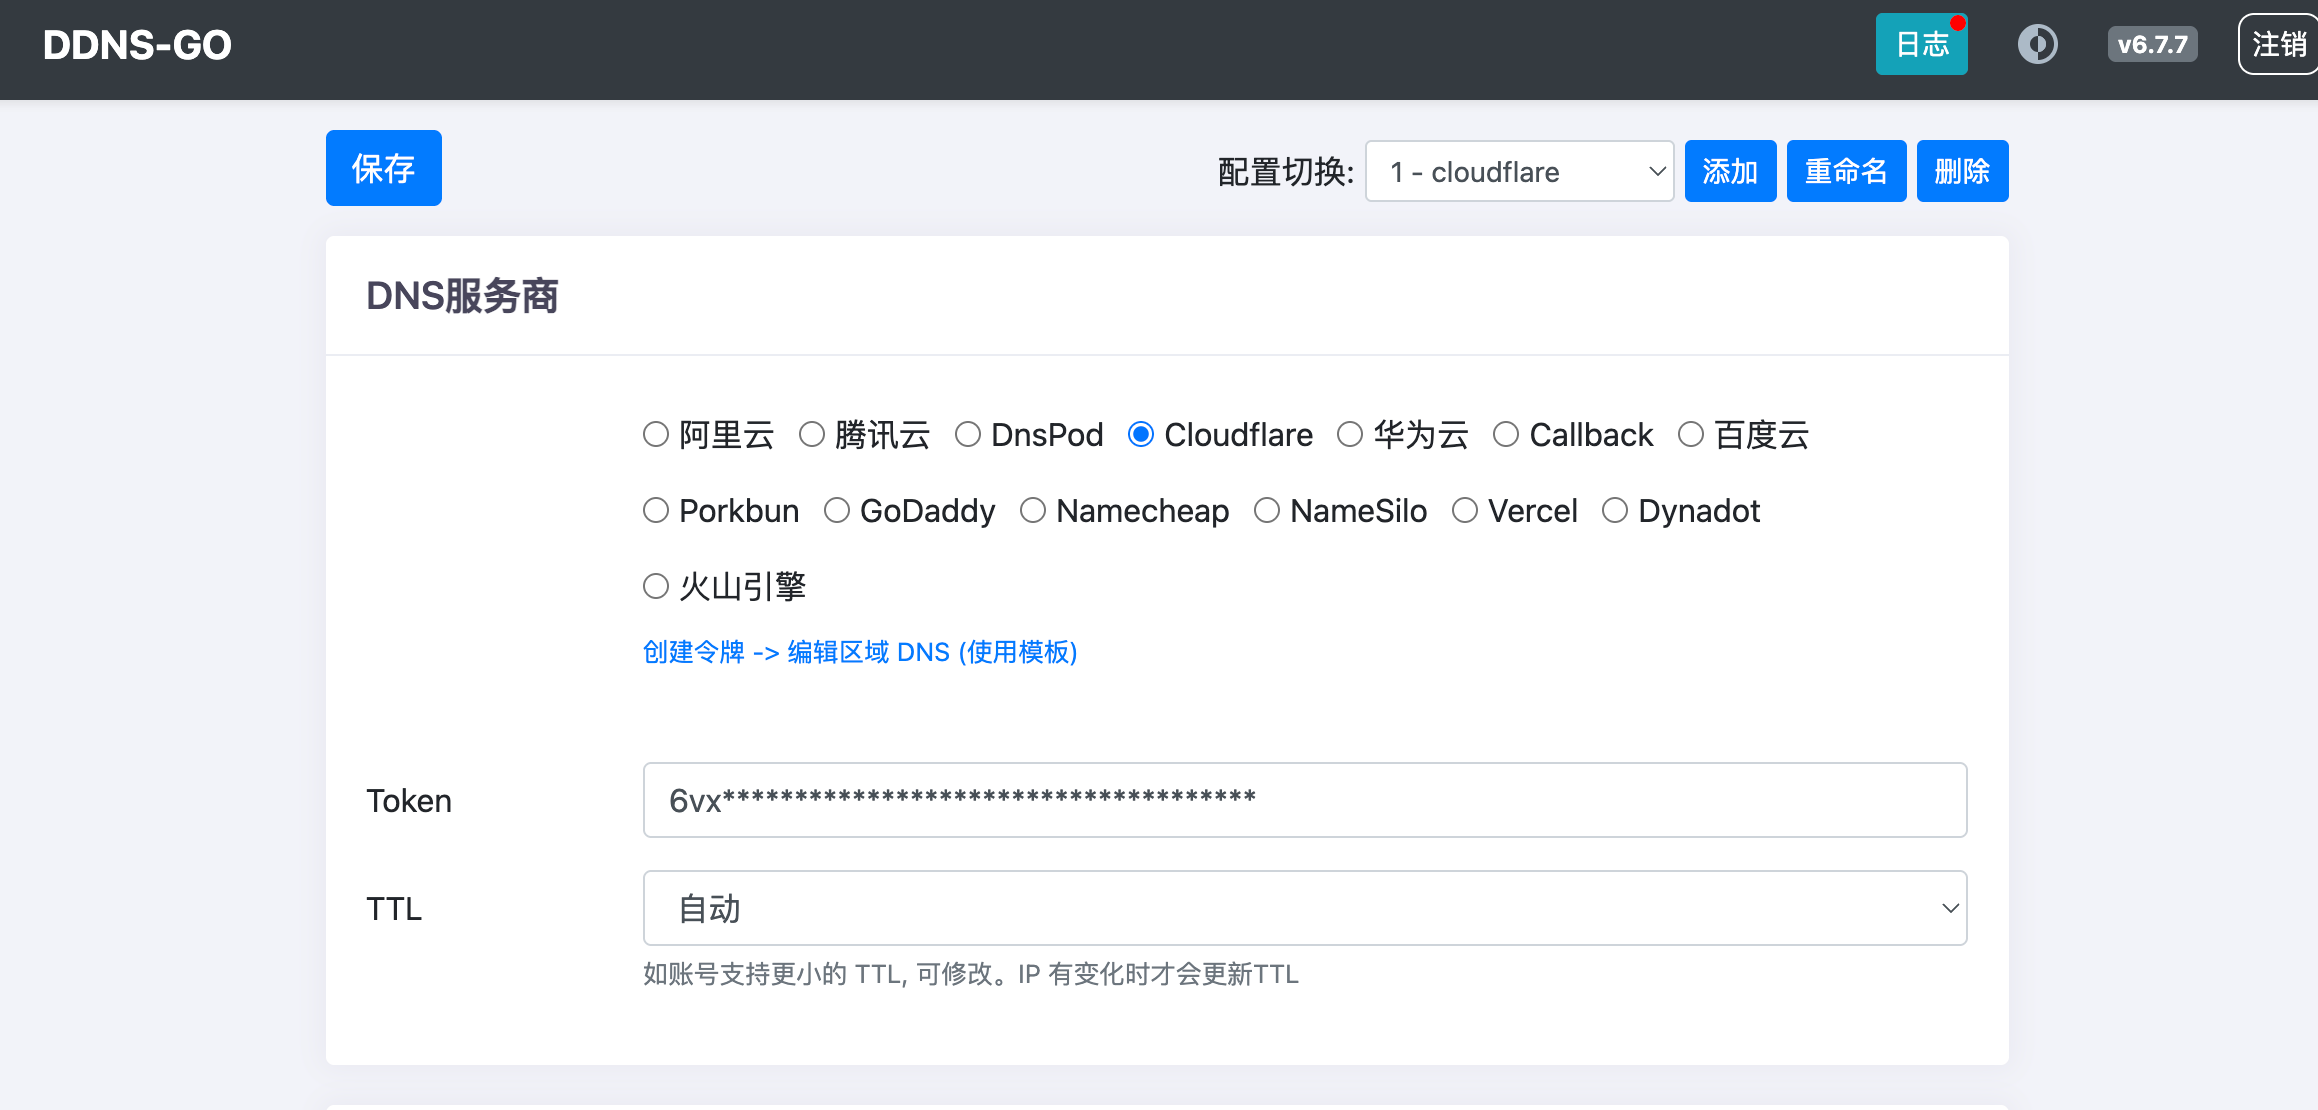Save settings with the 保存 button
The height and width of the screenshot is (1110, 2318).
coord(383,168)
